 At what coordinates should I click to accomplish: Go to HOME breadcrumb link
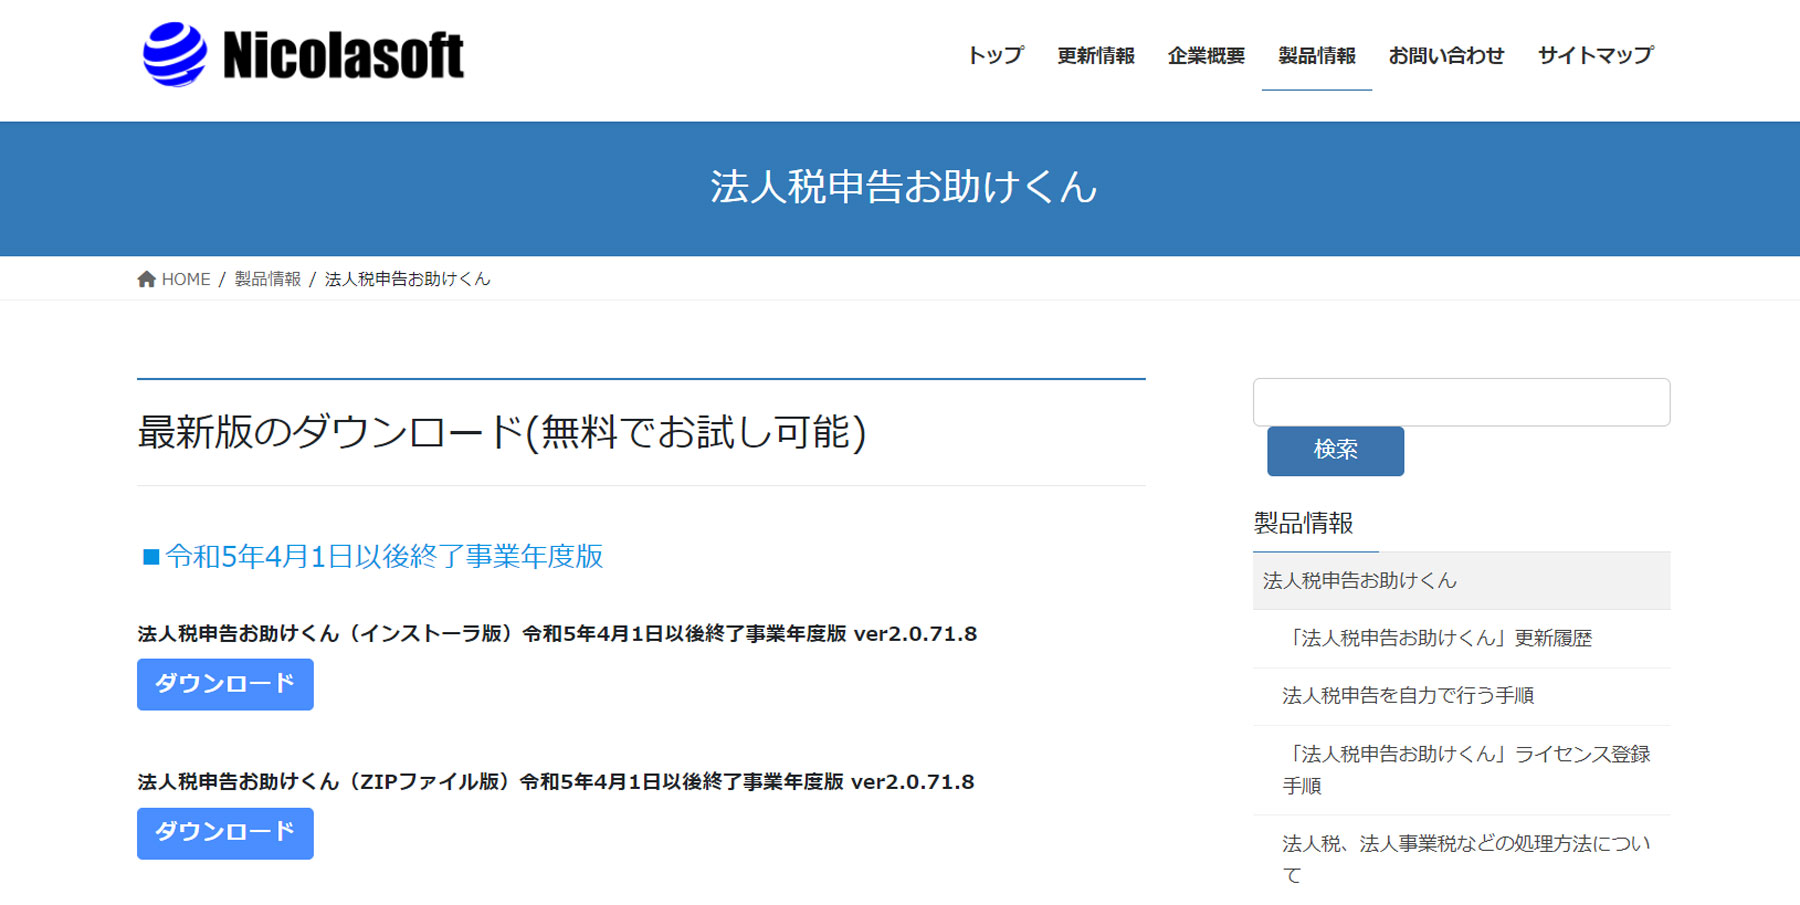[x=186, y=279]
